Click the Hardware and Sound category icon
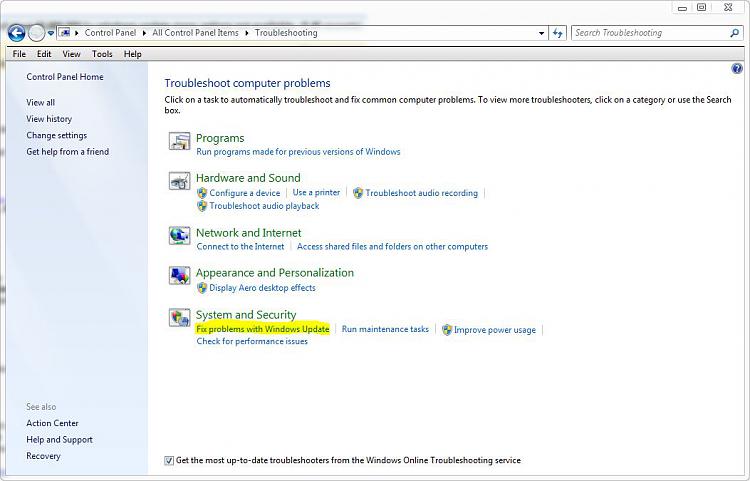Image resolution: width=750 pixels, height=481 pixels. (179, 181)
